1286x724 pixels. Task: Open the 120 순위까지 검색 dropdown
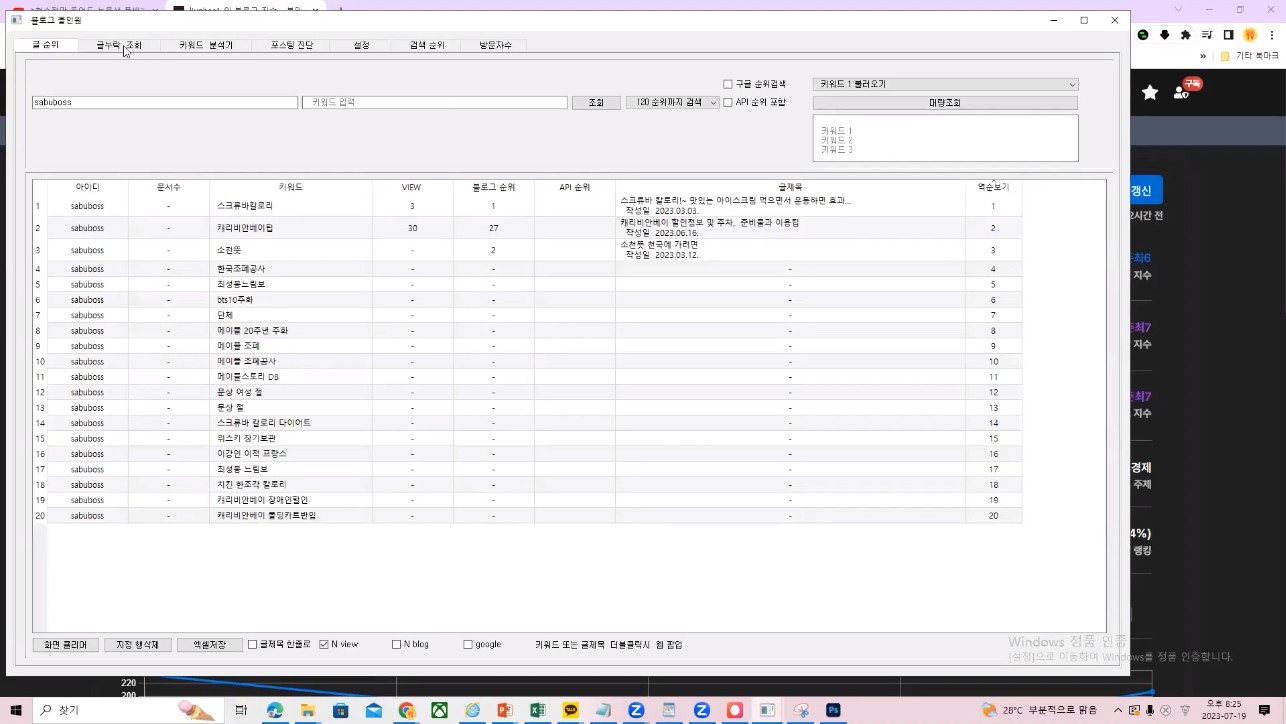(x=672, y=102)
